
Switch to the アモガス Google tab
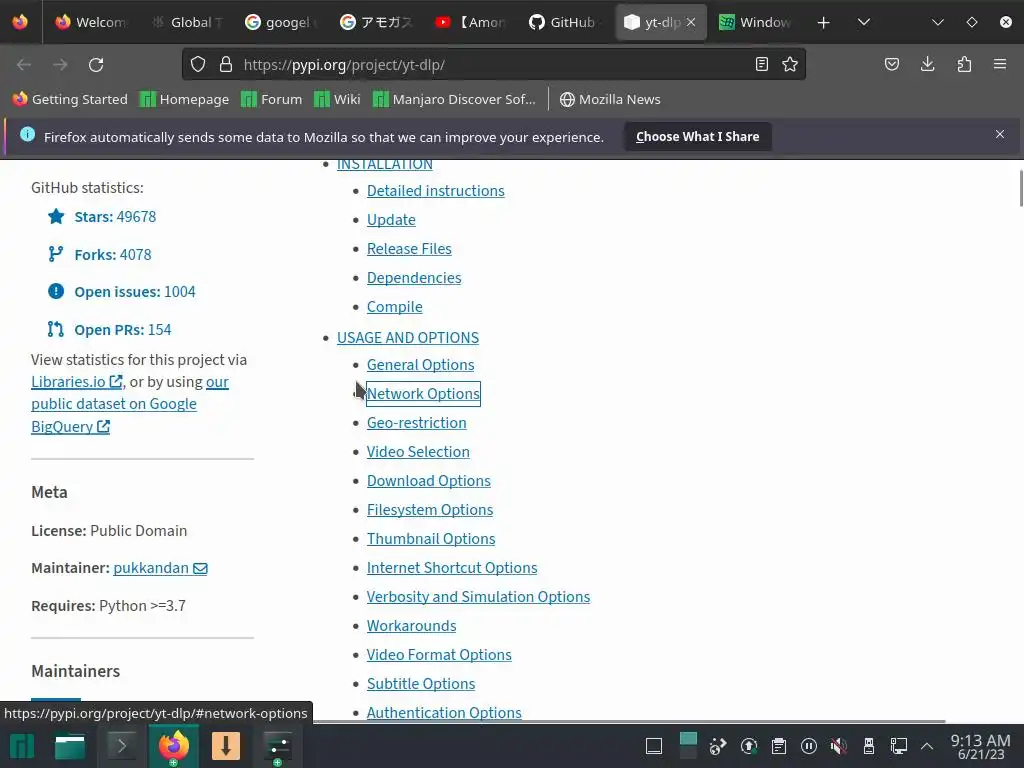point(377,22)
